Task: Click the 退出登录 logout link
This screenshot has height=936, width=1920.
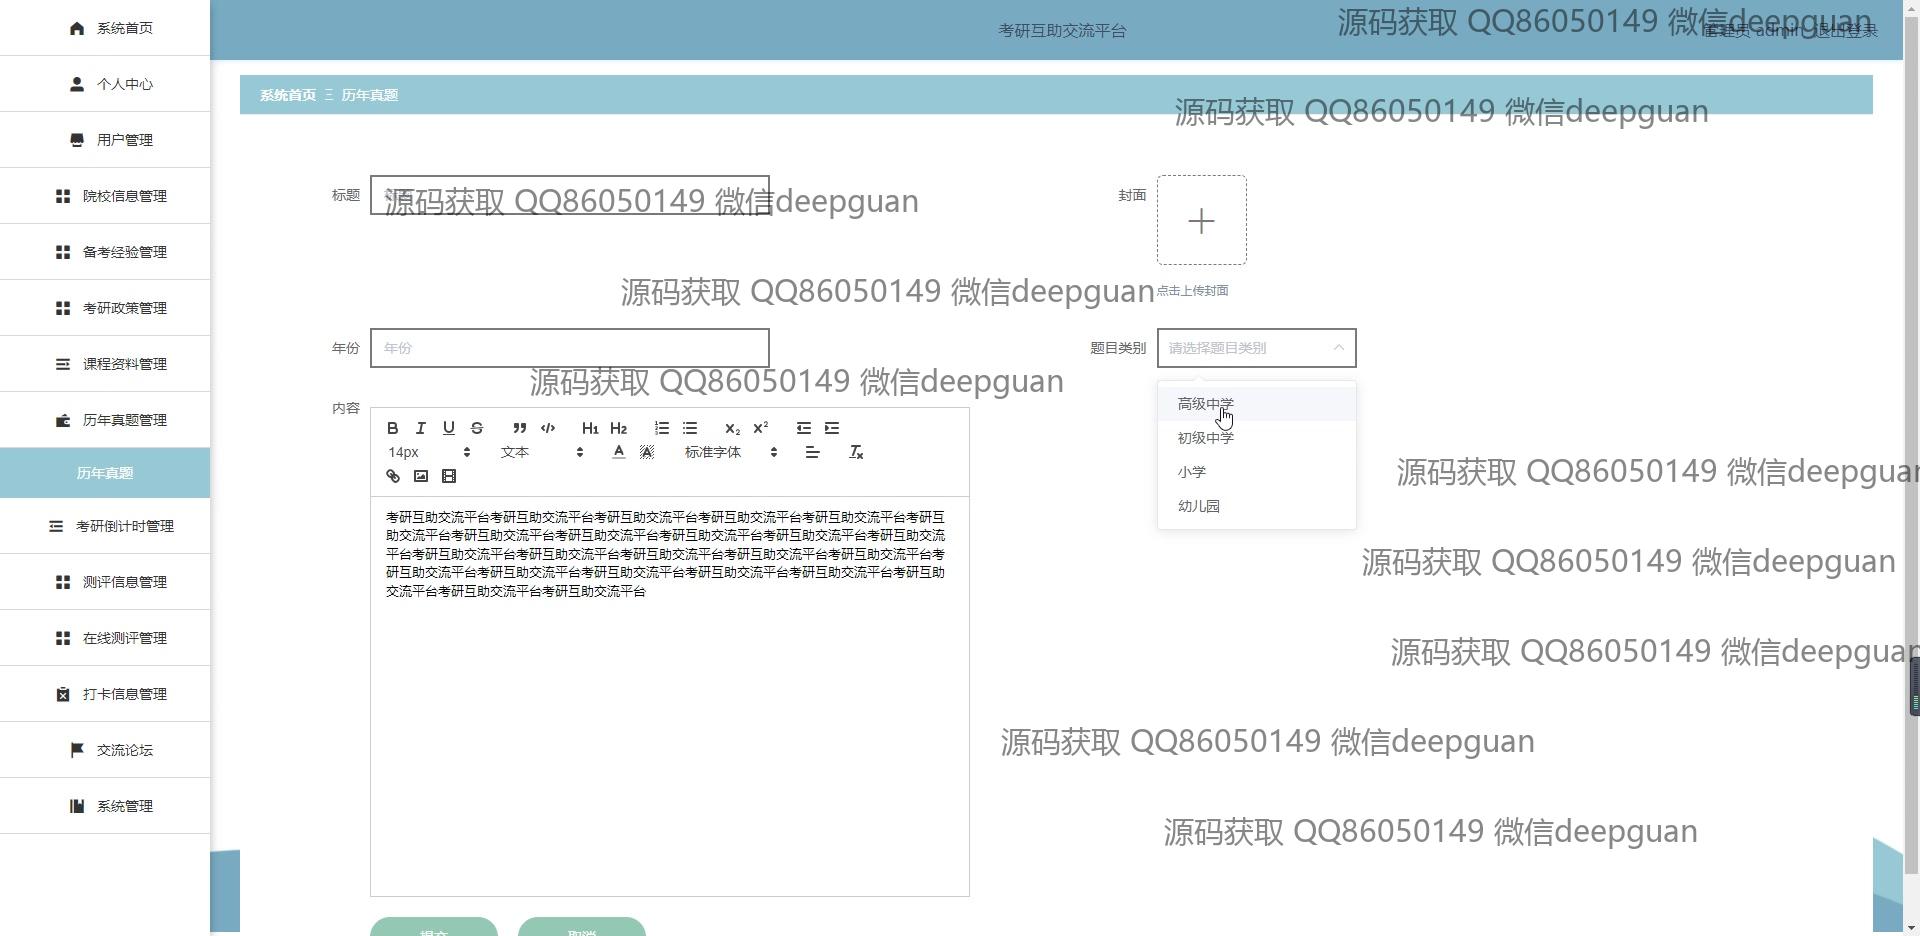Action: [1846, 31]
